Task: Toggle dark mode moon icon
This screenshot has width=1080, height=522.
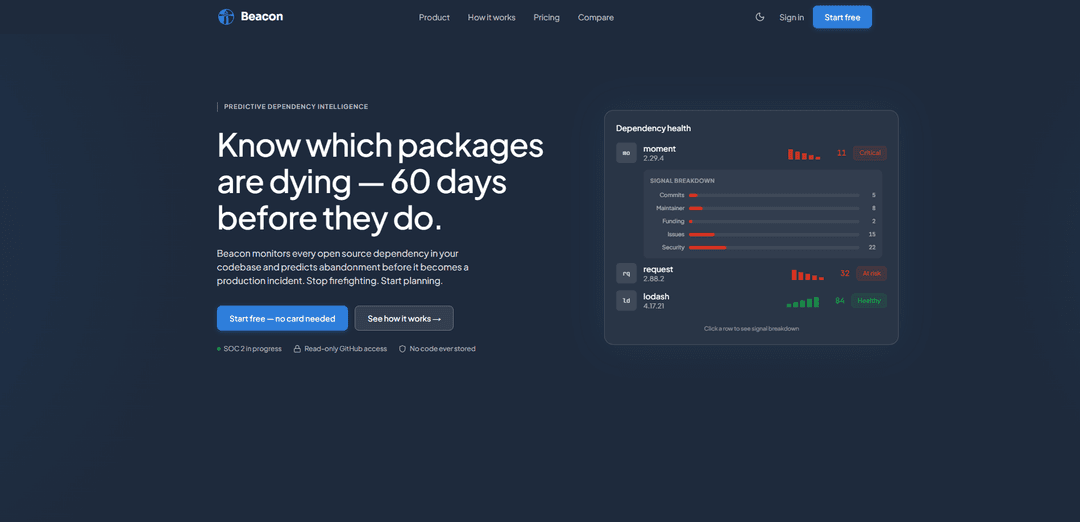Action: (x=760, y=17)
